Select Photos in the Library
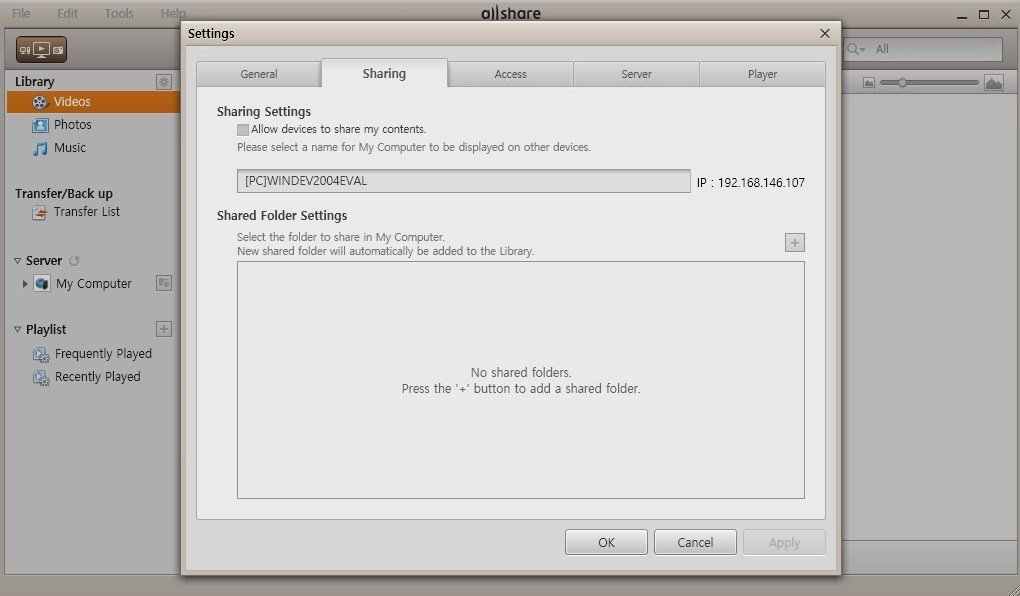The image size is (1020, 596). [72, 125]
